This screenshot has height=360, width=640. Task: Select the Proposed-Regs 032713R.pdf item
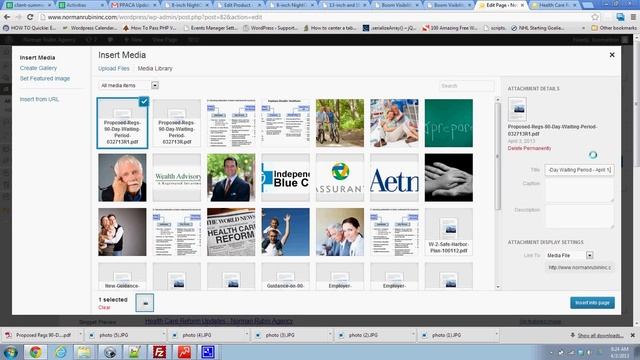coord(177,123)
